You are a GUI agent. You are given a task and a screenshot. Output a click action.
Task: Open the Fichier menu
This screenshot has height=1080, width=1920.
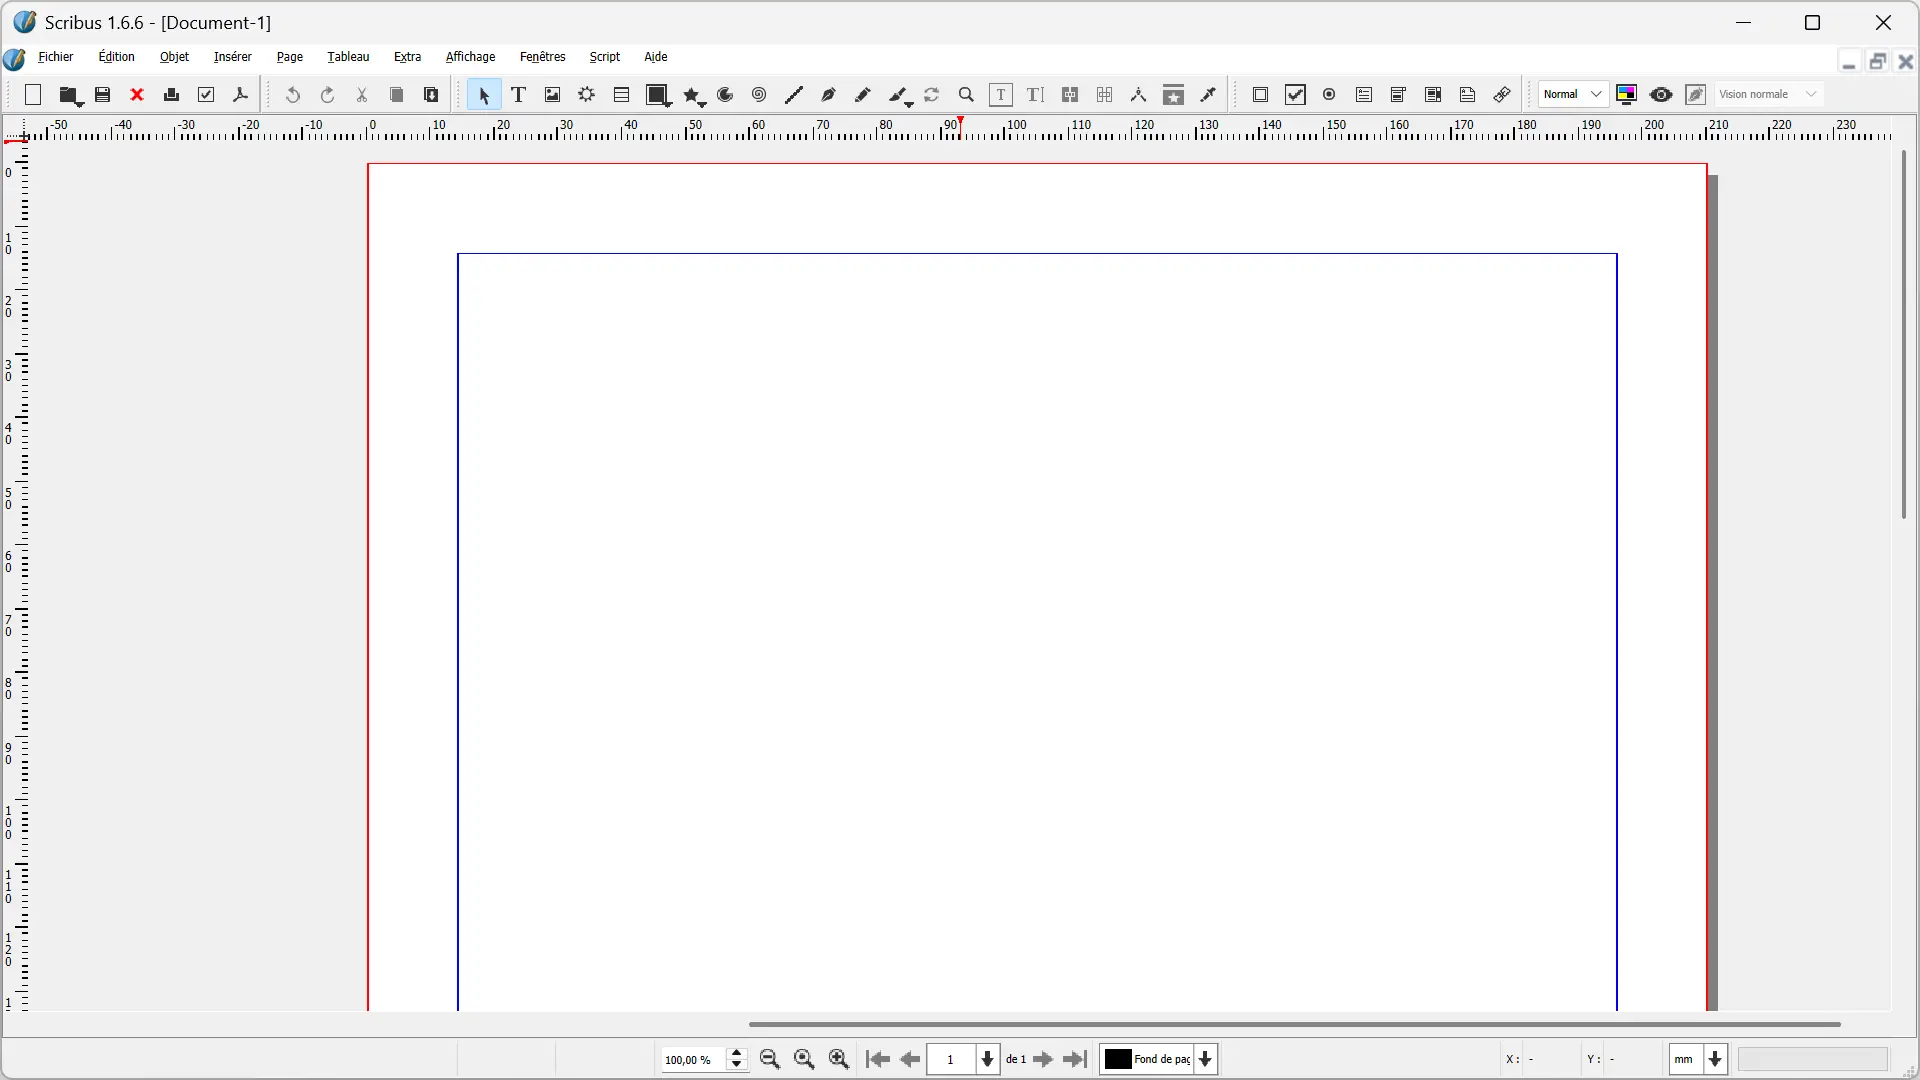pos(56,57)
